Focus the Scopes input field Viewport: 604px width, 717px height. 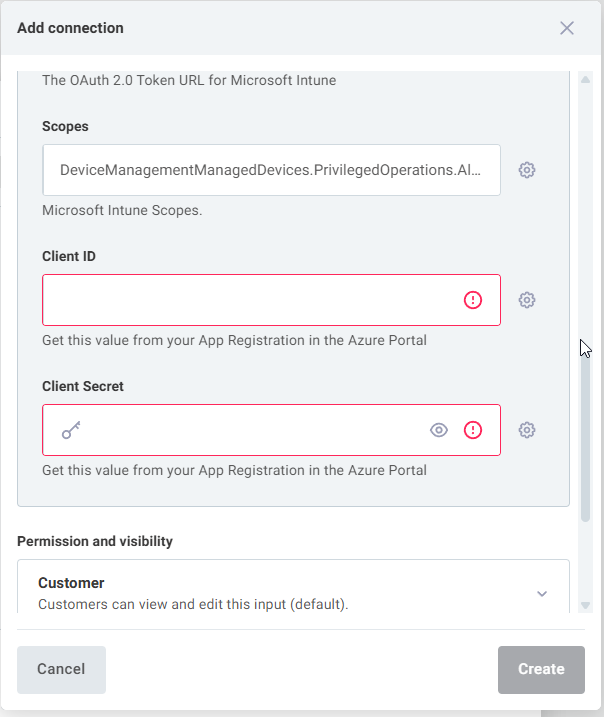272,170
